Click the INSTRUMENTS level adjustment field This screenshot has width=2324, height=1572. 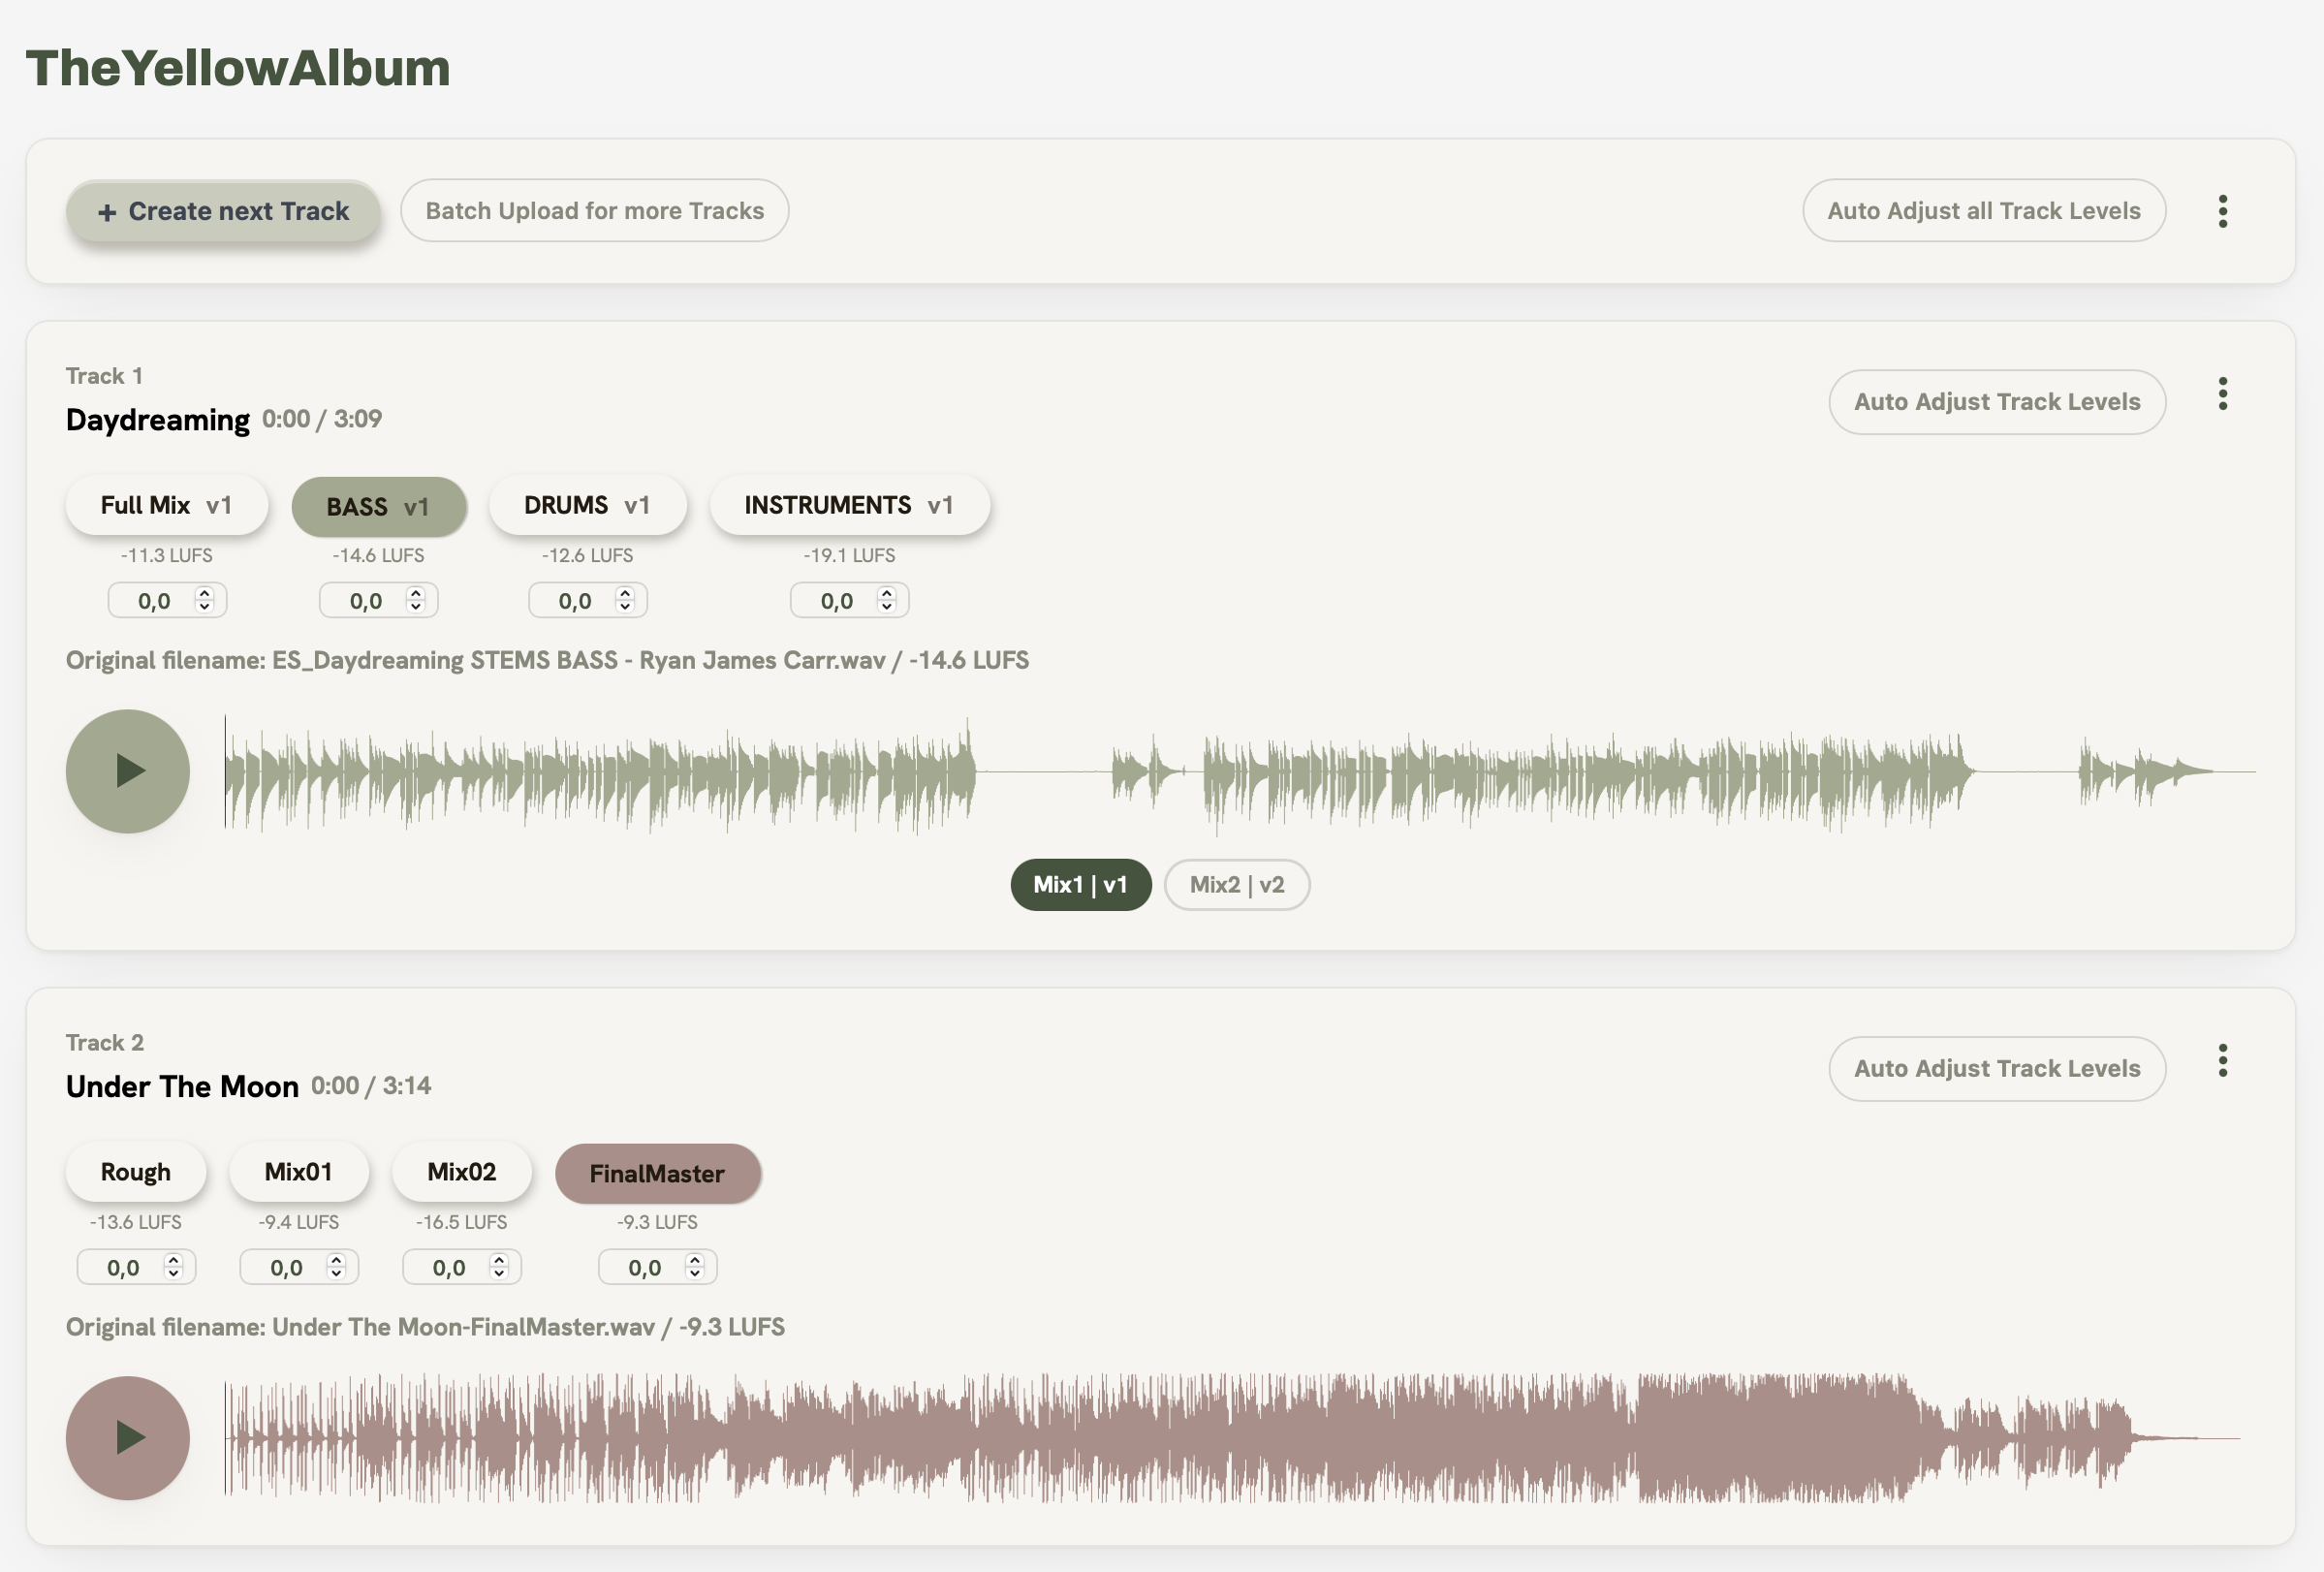click(x=850, y=600)
